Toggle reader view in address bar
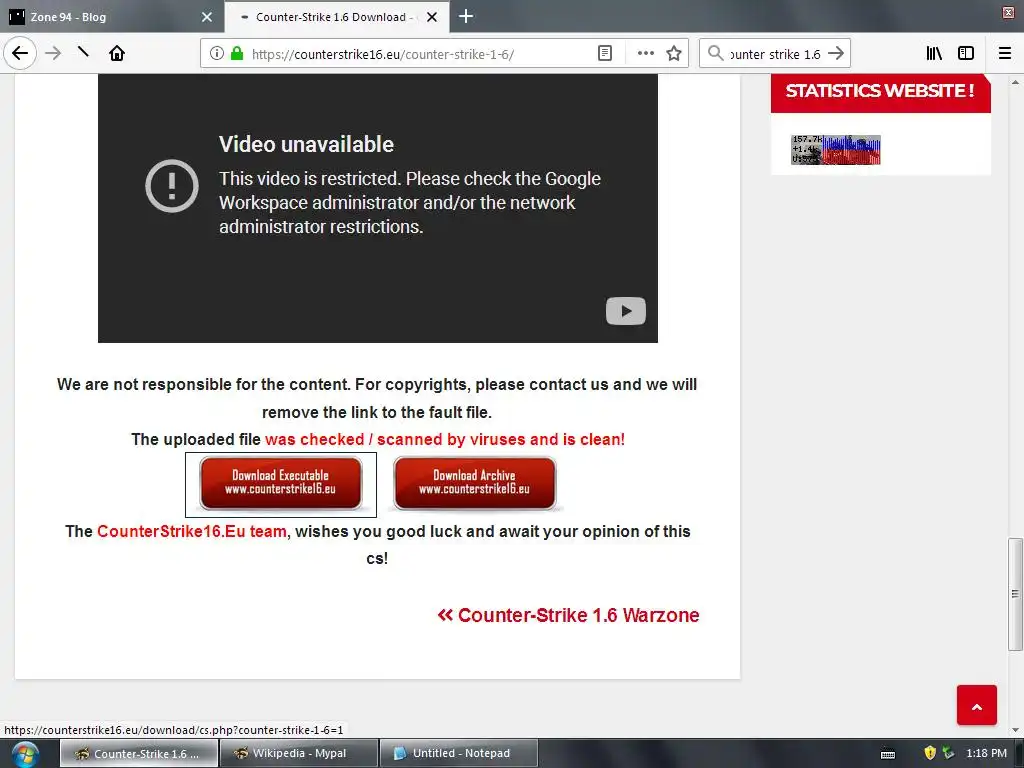Viewport: 1024px width, 768px height. [x=605, y=53]
